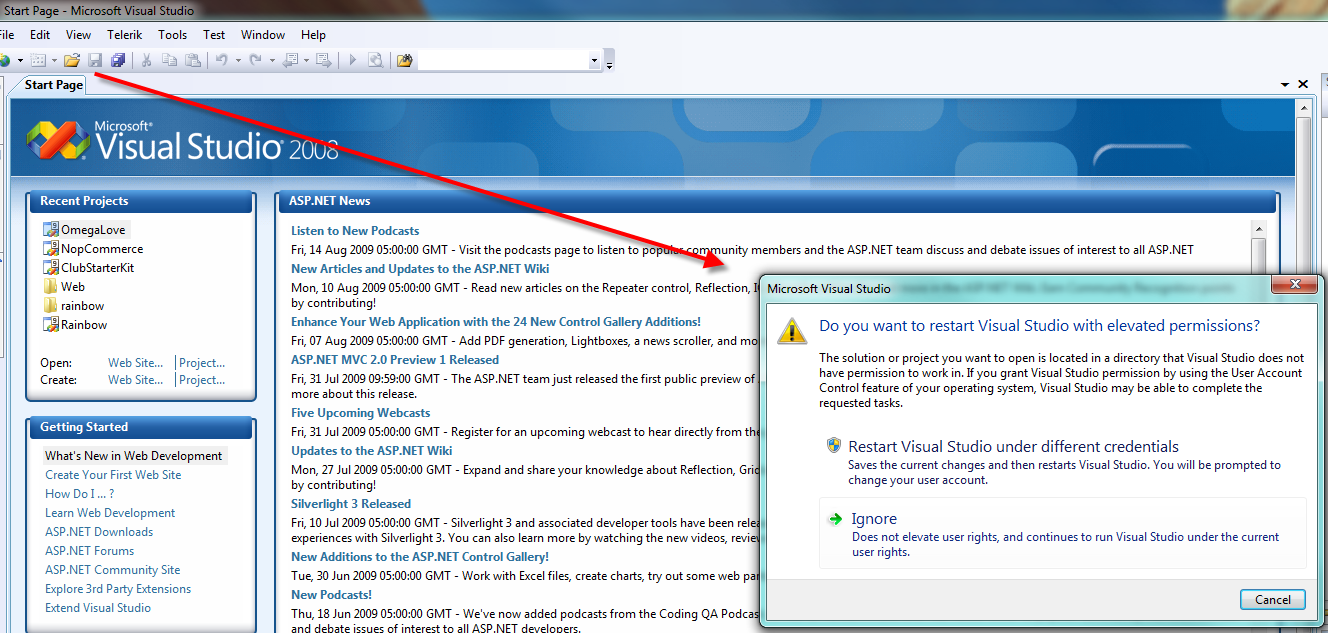This screenshot has height=633, width=1328.
Task: Click the Open File folder toolbar icon
Action: click(72, 60)
